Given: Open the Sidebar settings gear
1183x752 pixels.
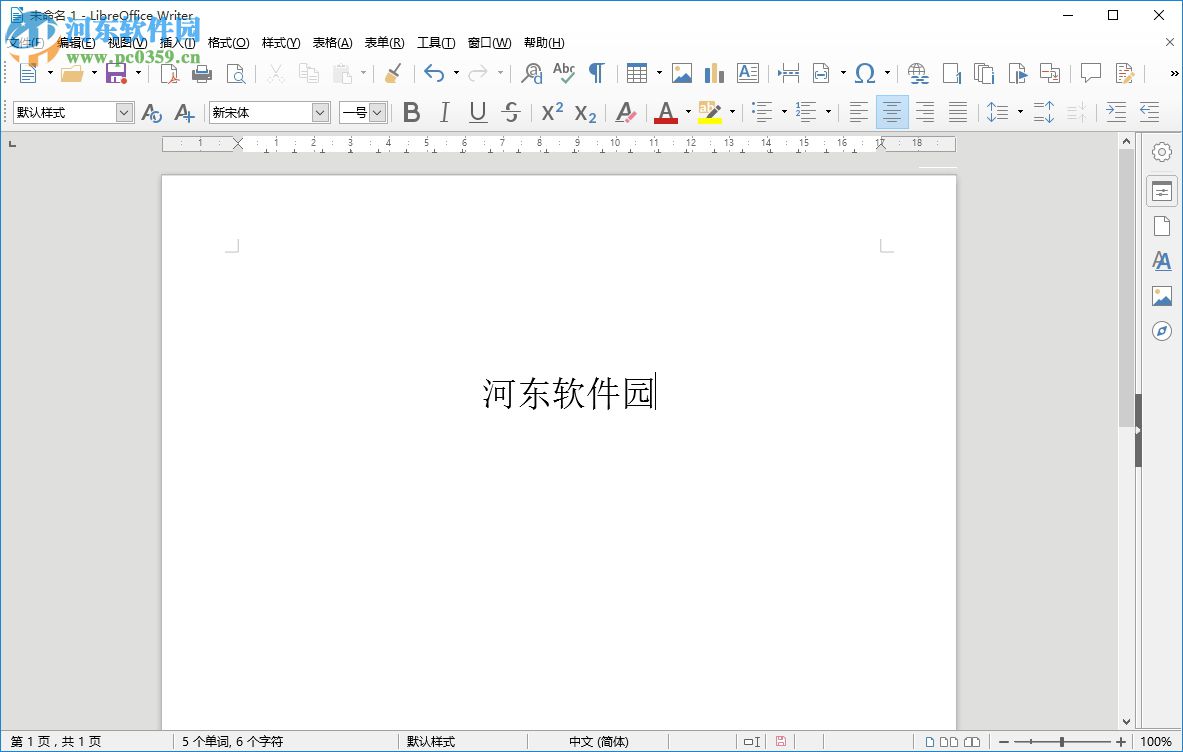Looking at the screenshot, I should 1161,151.
